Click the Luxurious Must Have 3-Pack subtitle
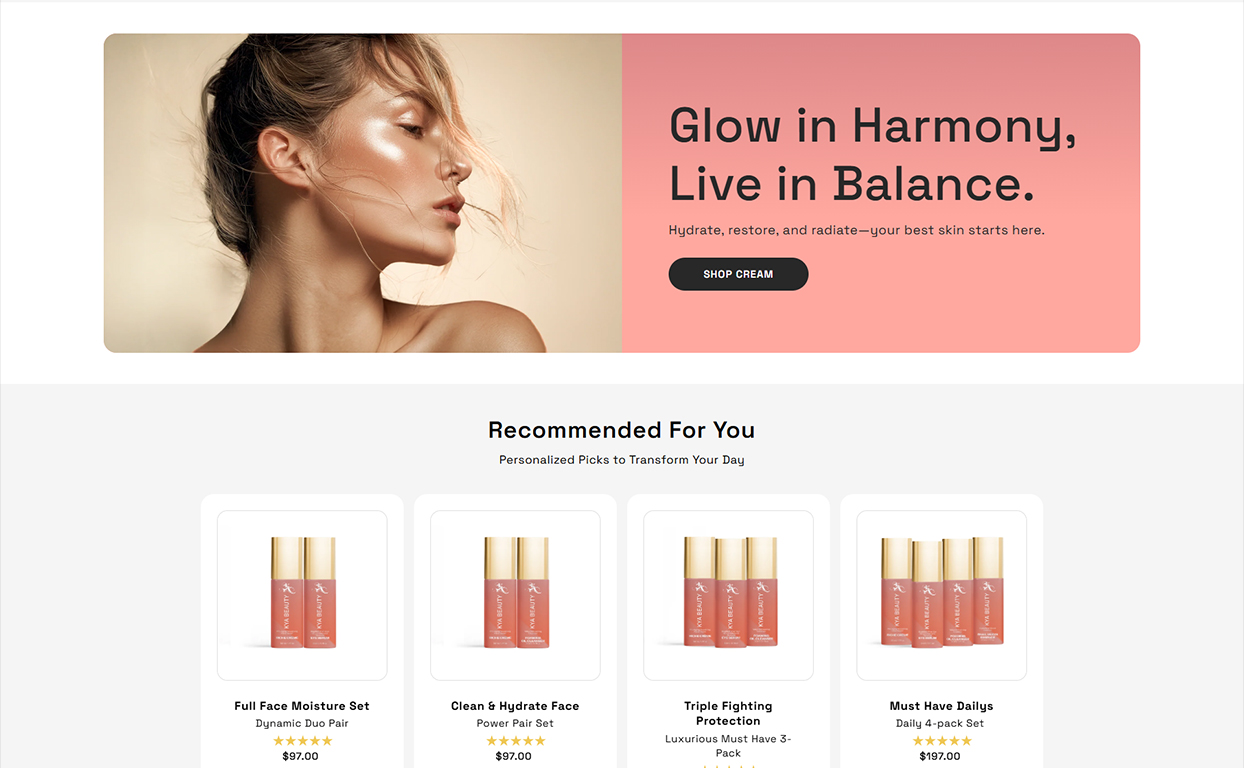The width and height of the screenshot is (1244, 768). pyautogui.click(x=728, y=746)
